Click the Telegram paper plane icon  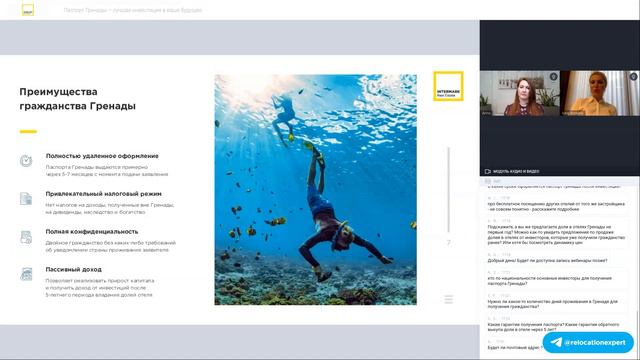coord(556,342)
